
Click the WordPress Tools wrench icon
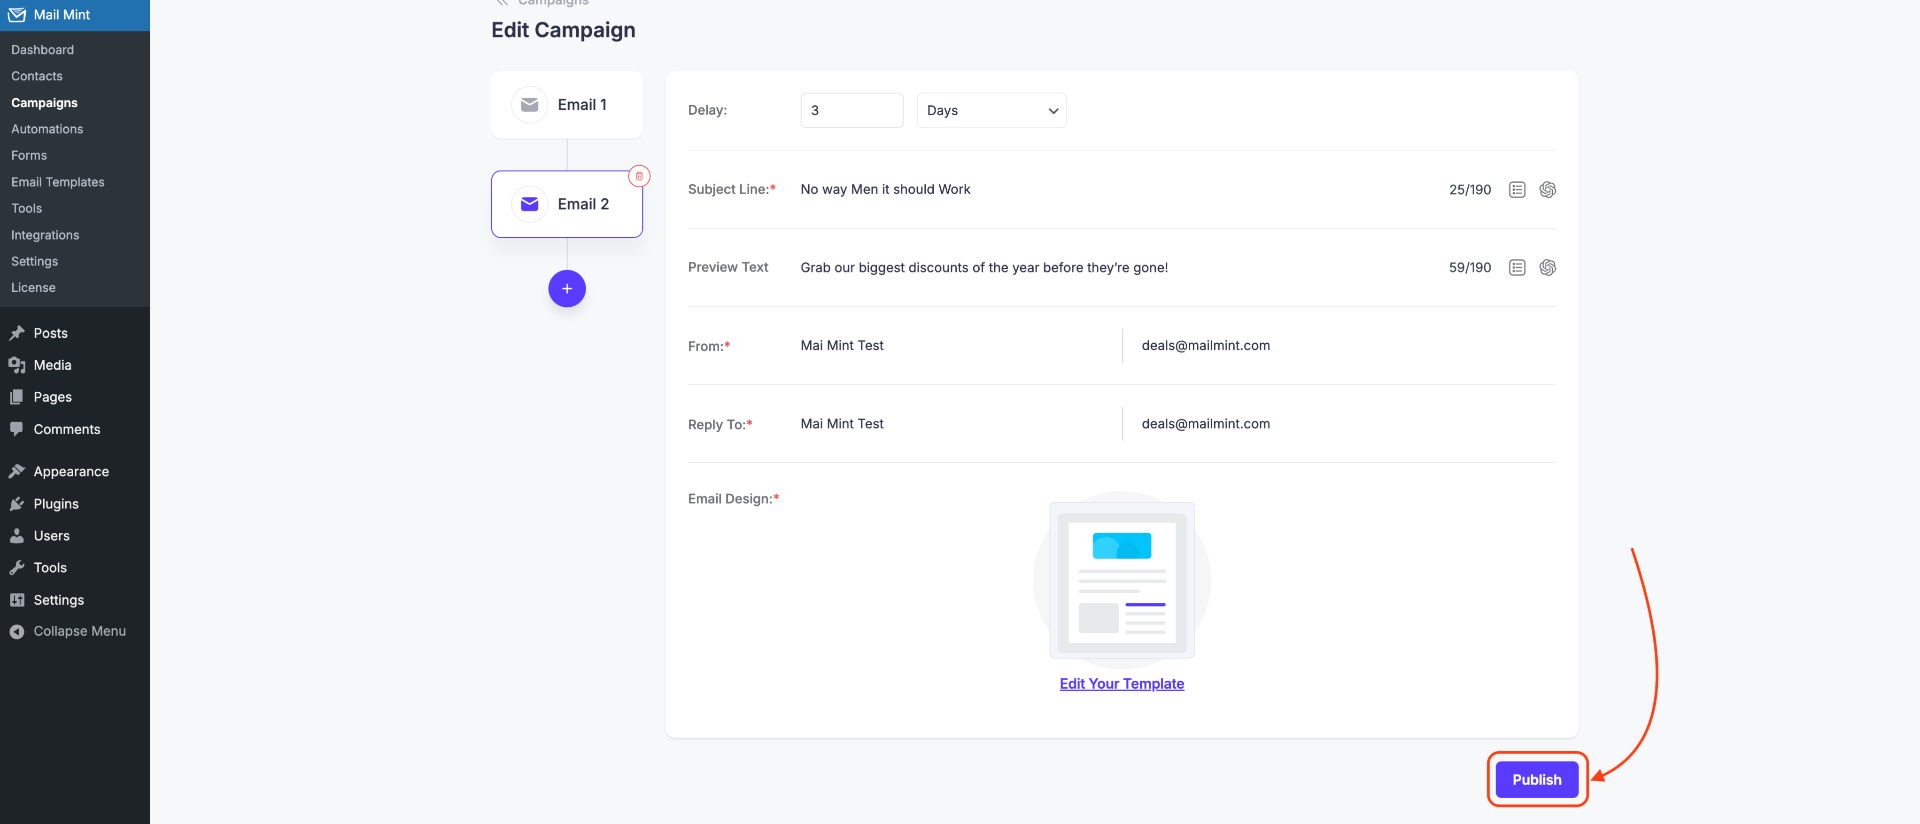pyautogui.click(x=17, y=567)
